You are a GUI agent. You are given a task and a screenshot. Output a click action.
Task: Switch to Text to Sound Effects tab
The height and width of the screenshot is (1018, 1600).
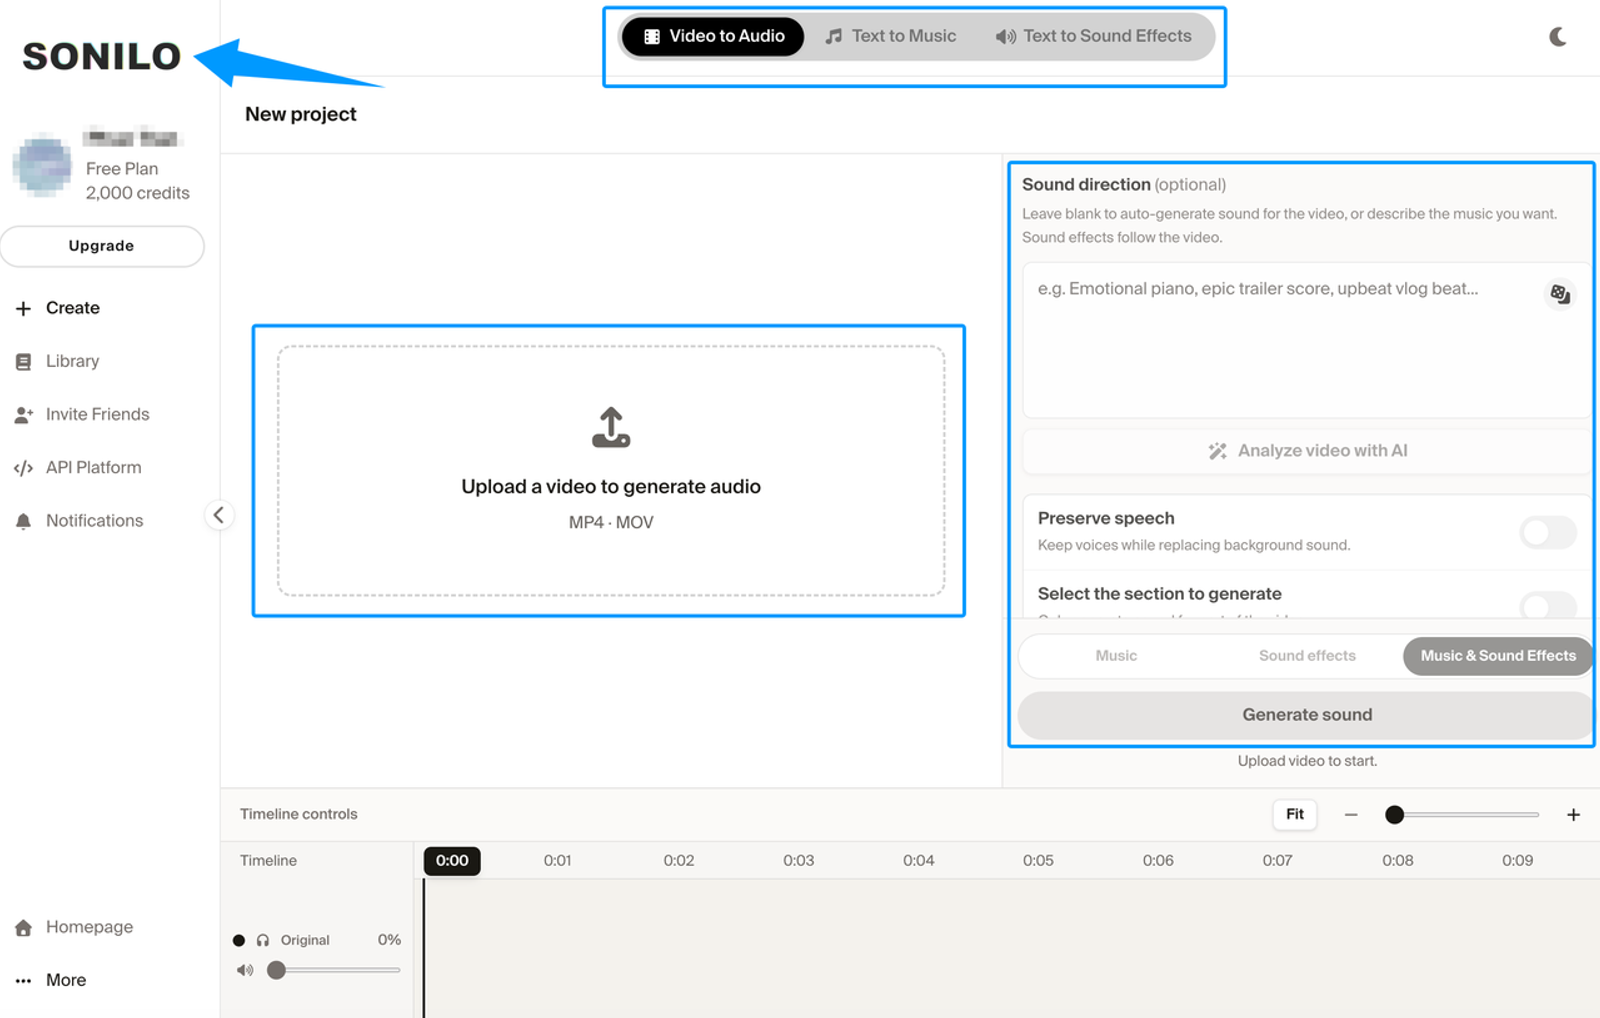pyautogui.click(x=1093, y=37)
